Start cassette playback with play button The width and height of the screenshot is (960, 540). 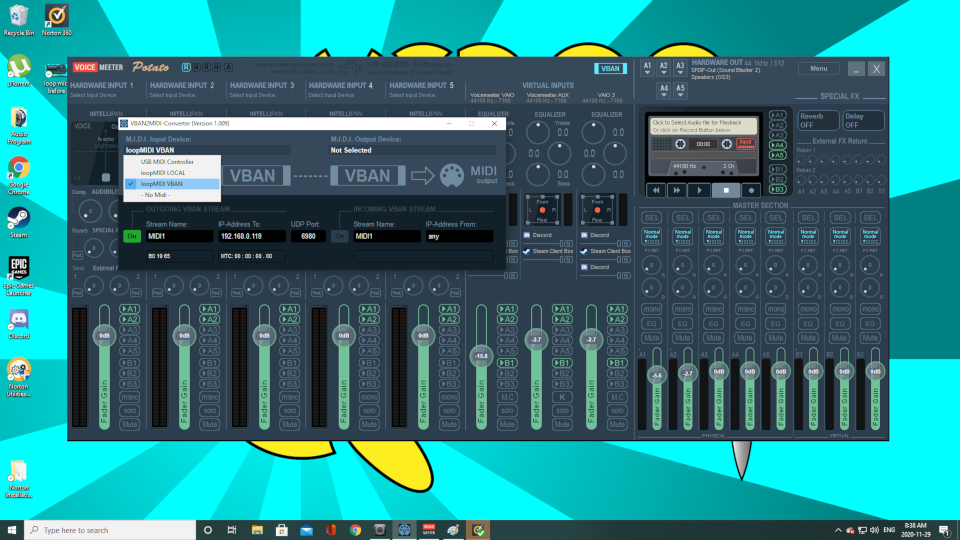click(699, 190)
